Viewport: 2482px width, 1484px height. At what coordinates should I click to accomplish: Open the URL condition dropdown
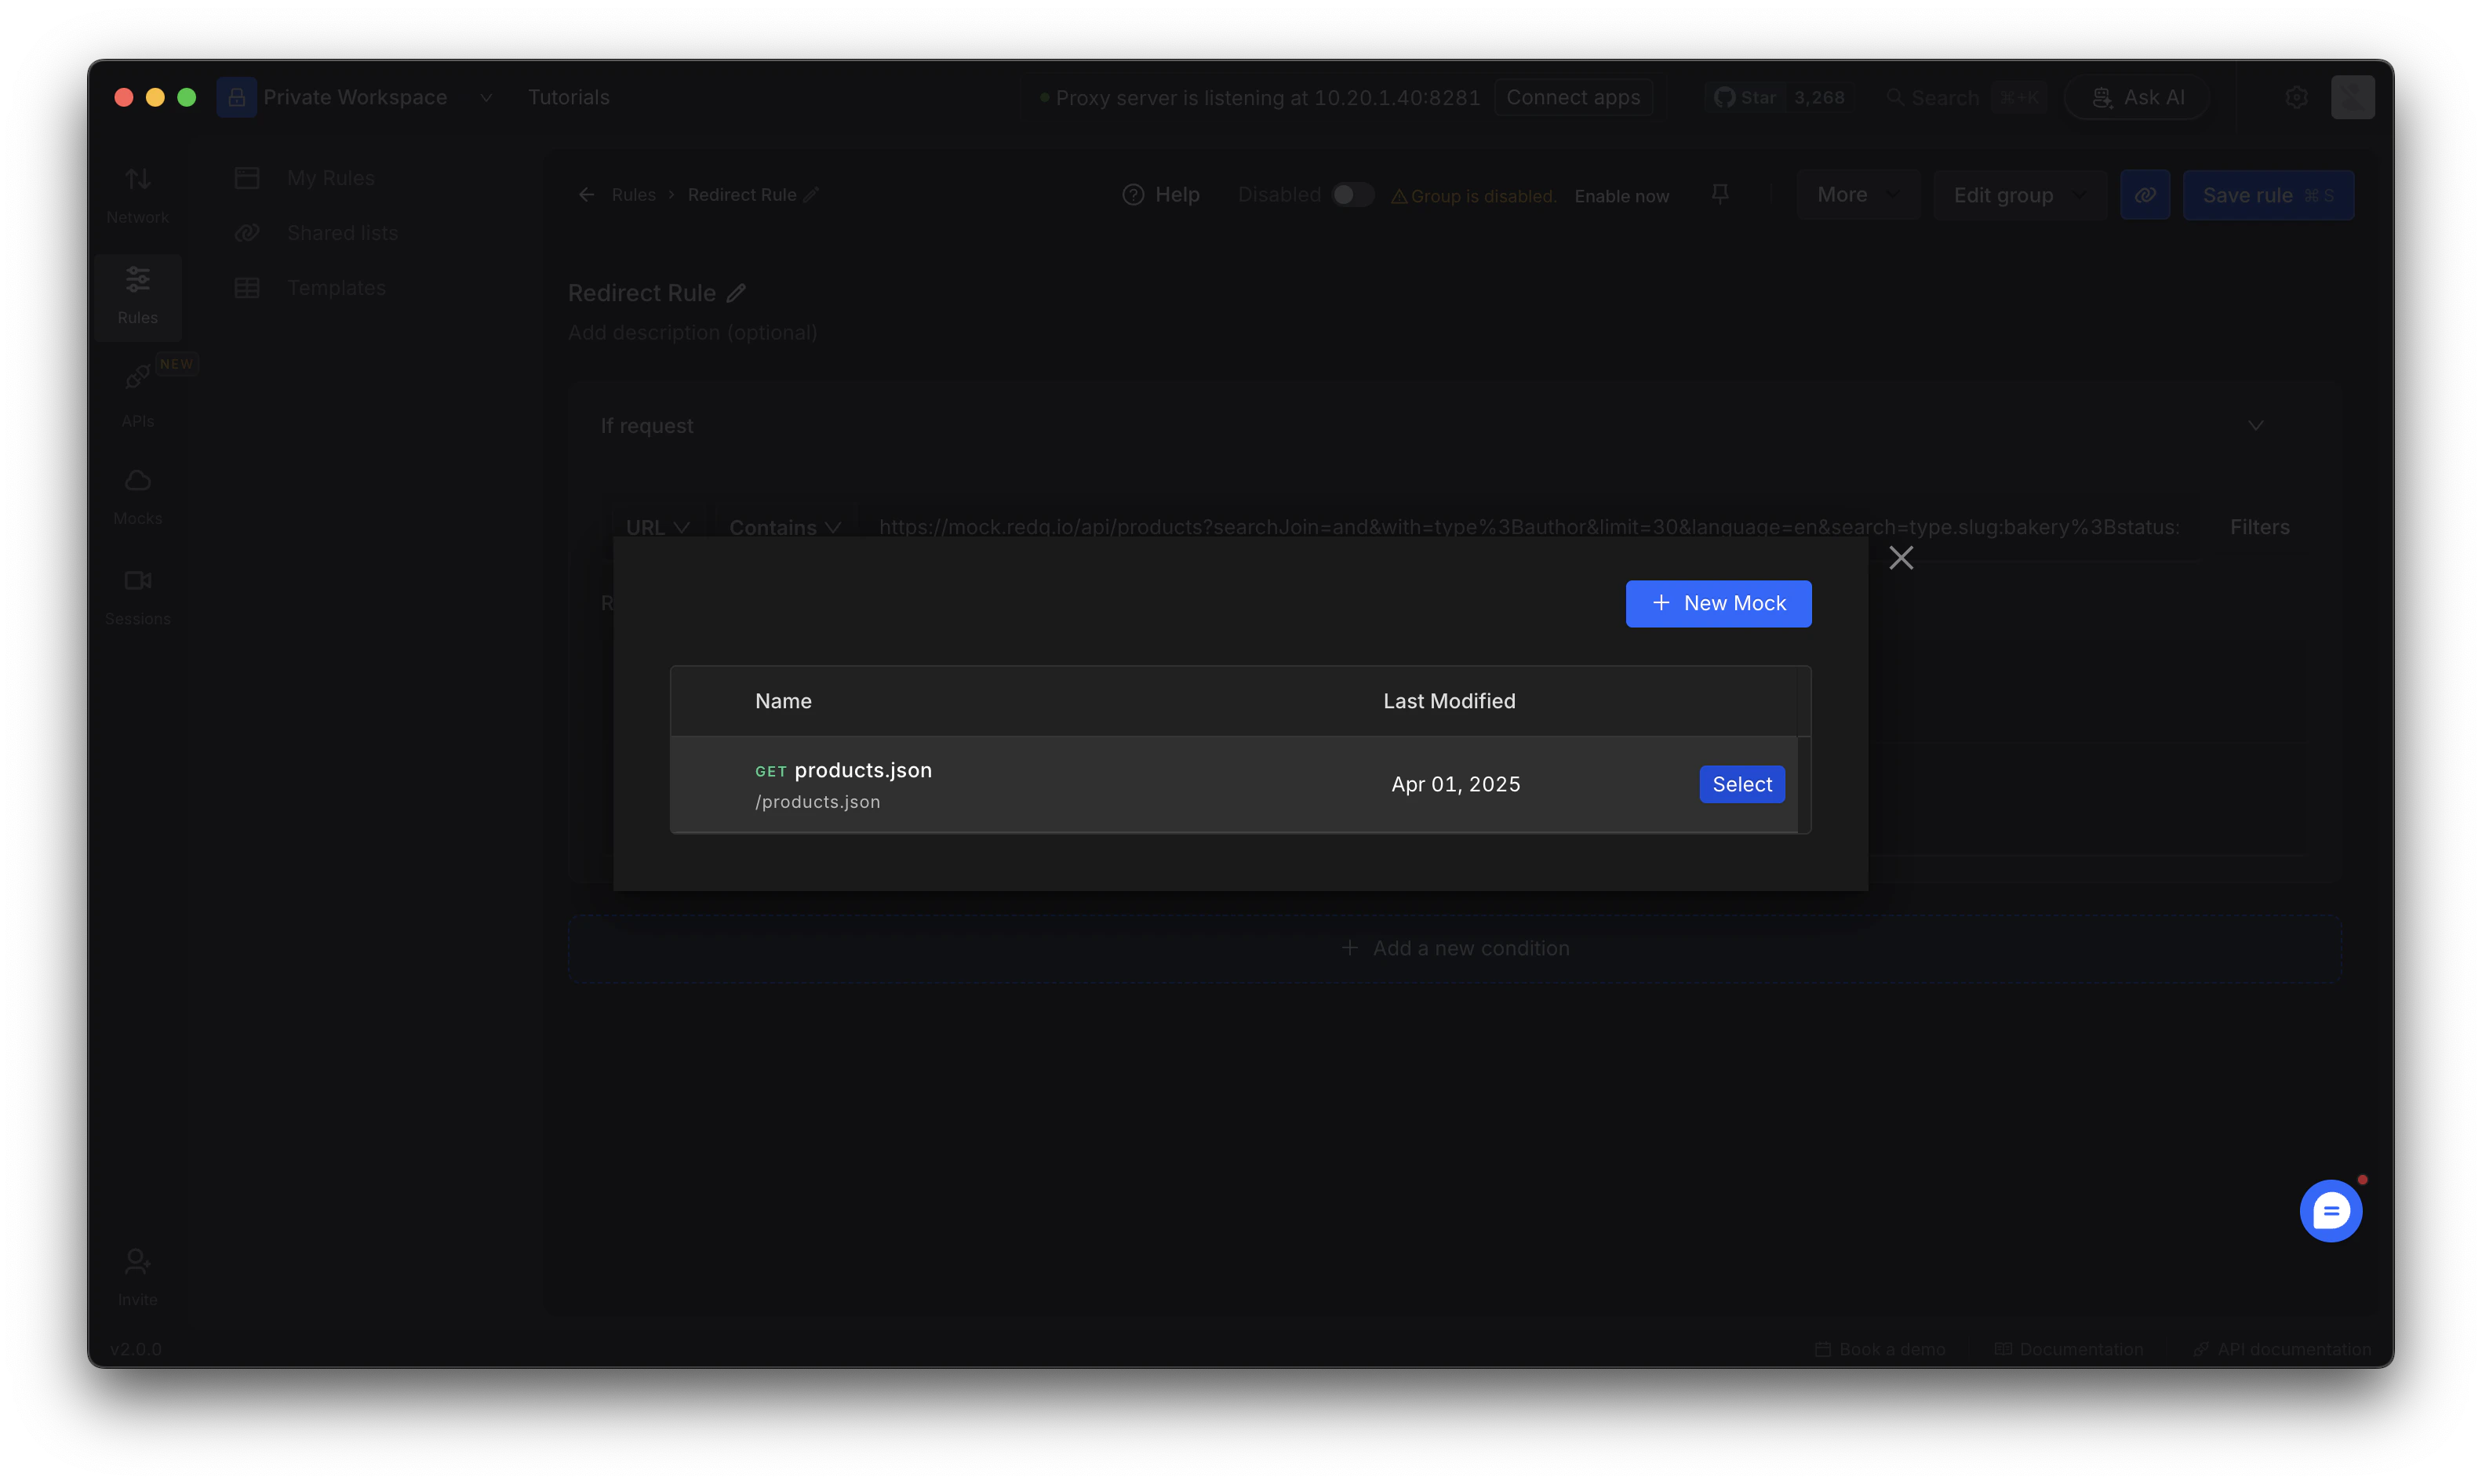657,527
